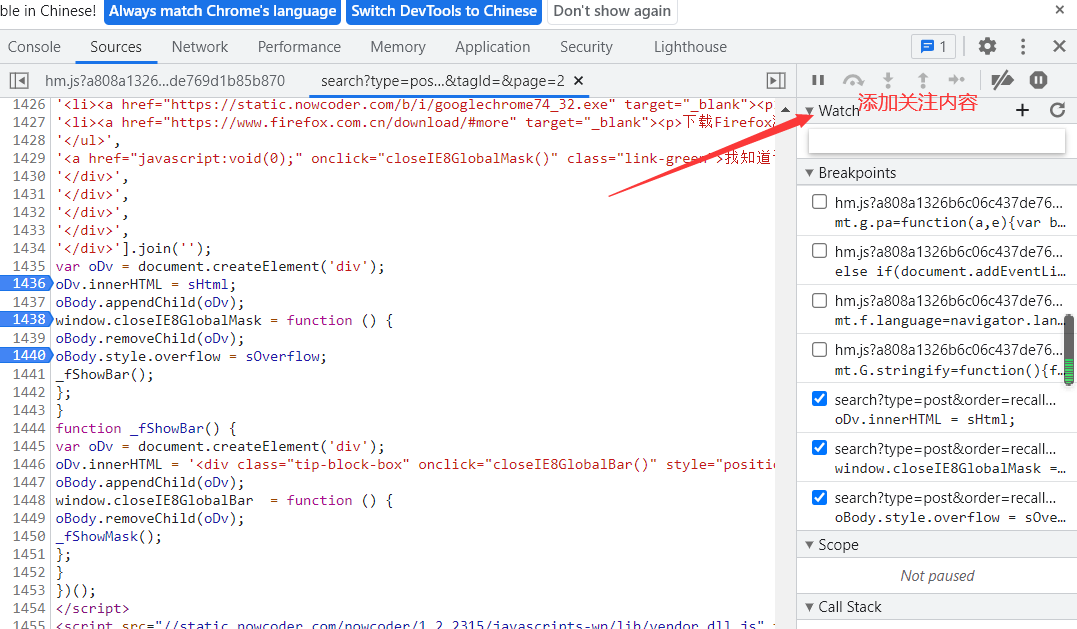1077x629 pixels.
Task: Close the DevTools panel
Action: click(x=1059, y=46)
